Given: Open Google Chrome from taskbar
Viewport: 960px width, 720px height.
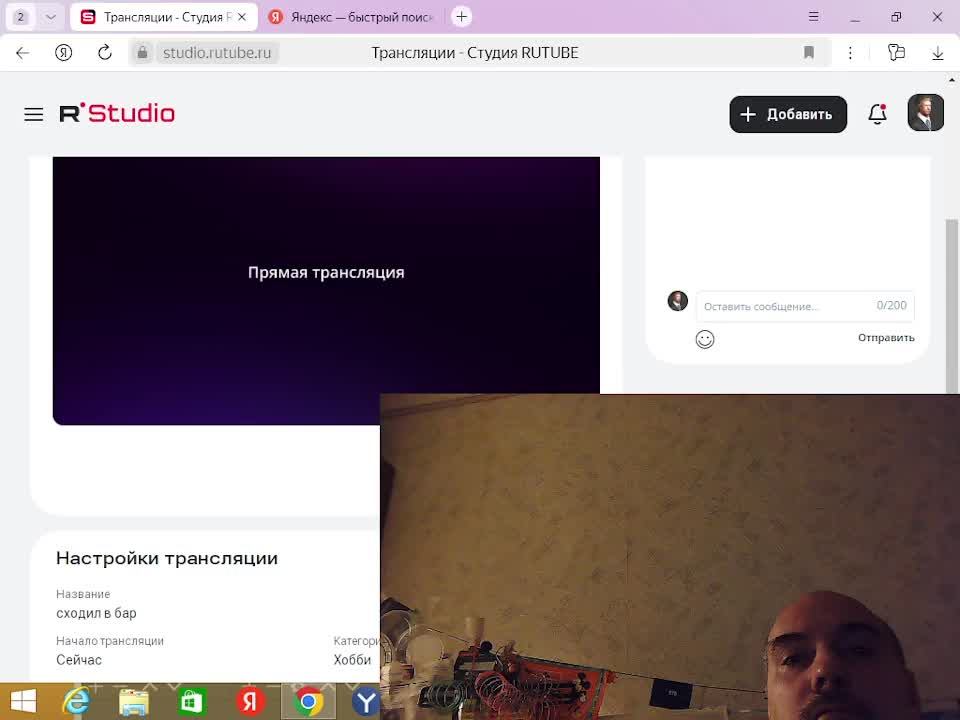Looking at the screenshot, I should pyautogui.click(x=309, y=702).
